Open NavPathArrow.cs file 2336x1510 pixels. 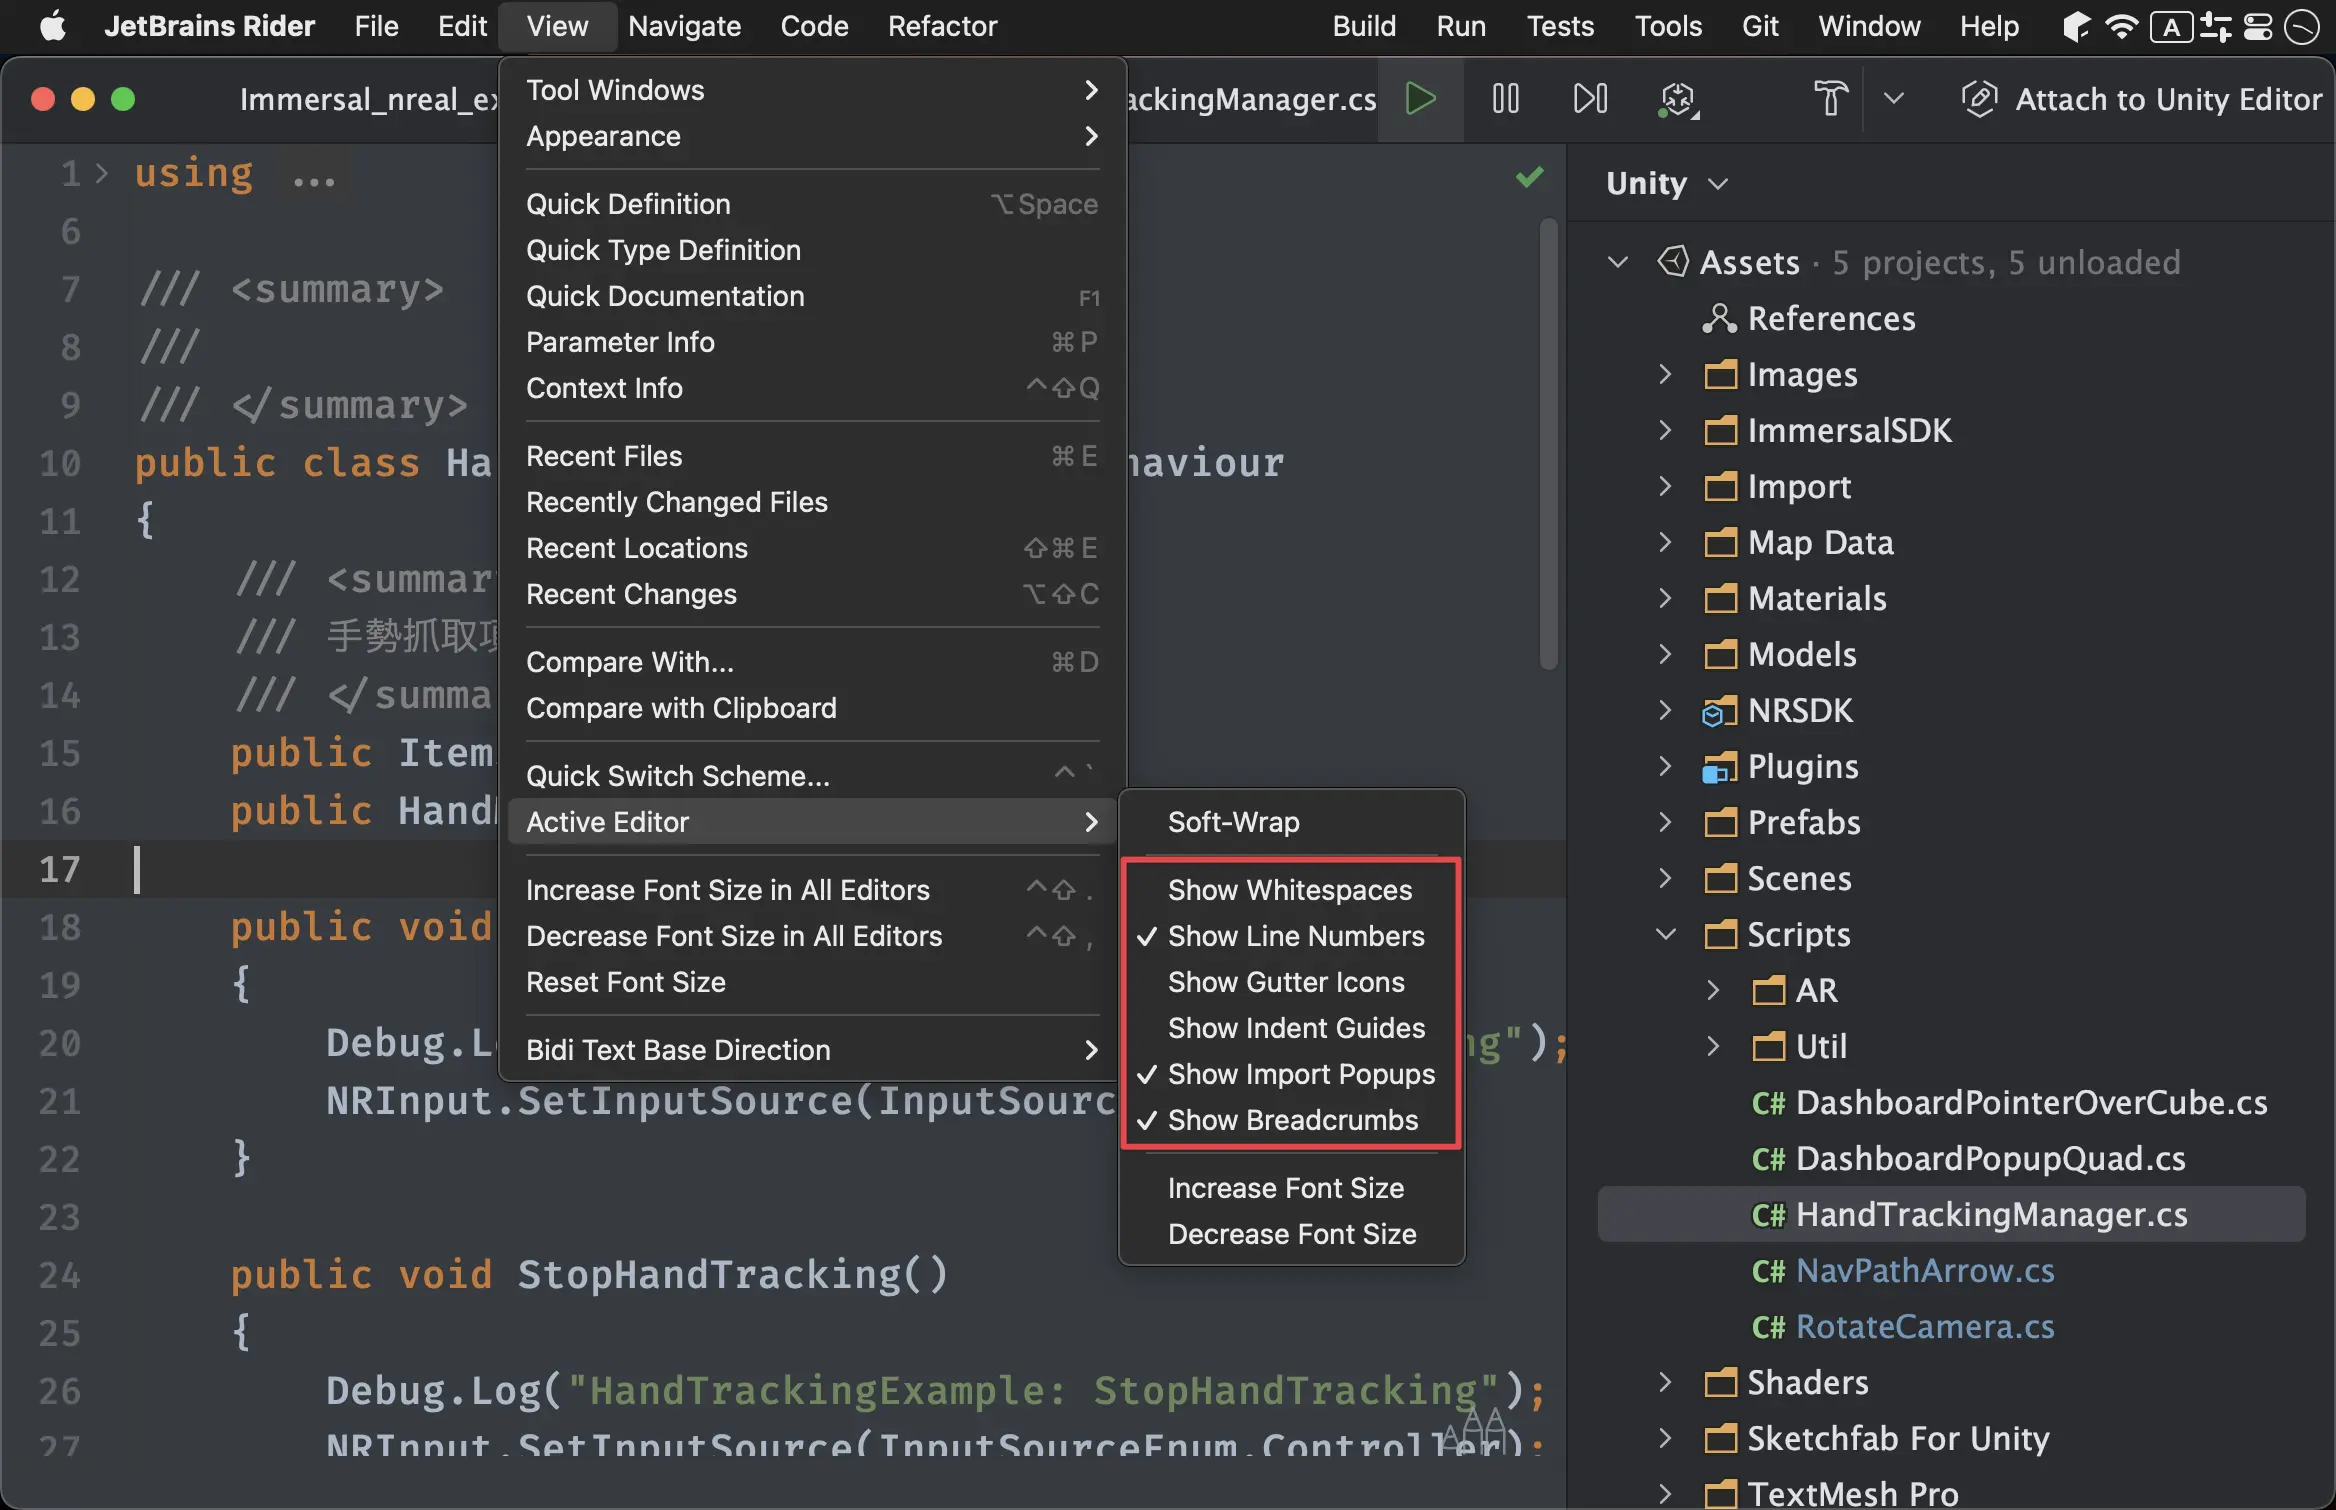(1903, 1270)
